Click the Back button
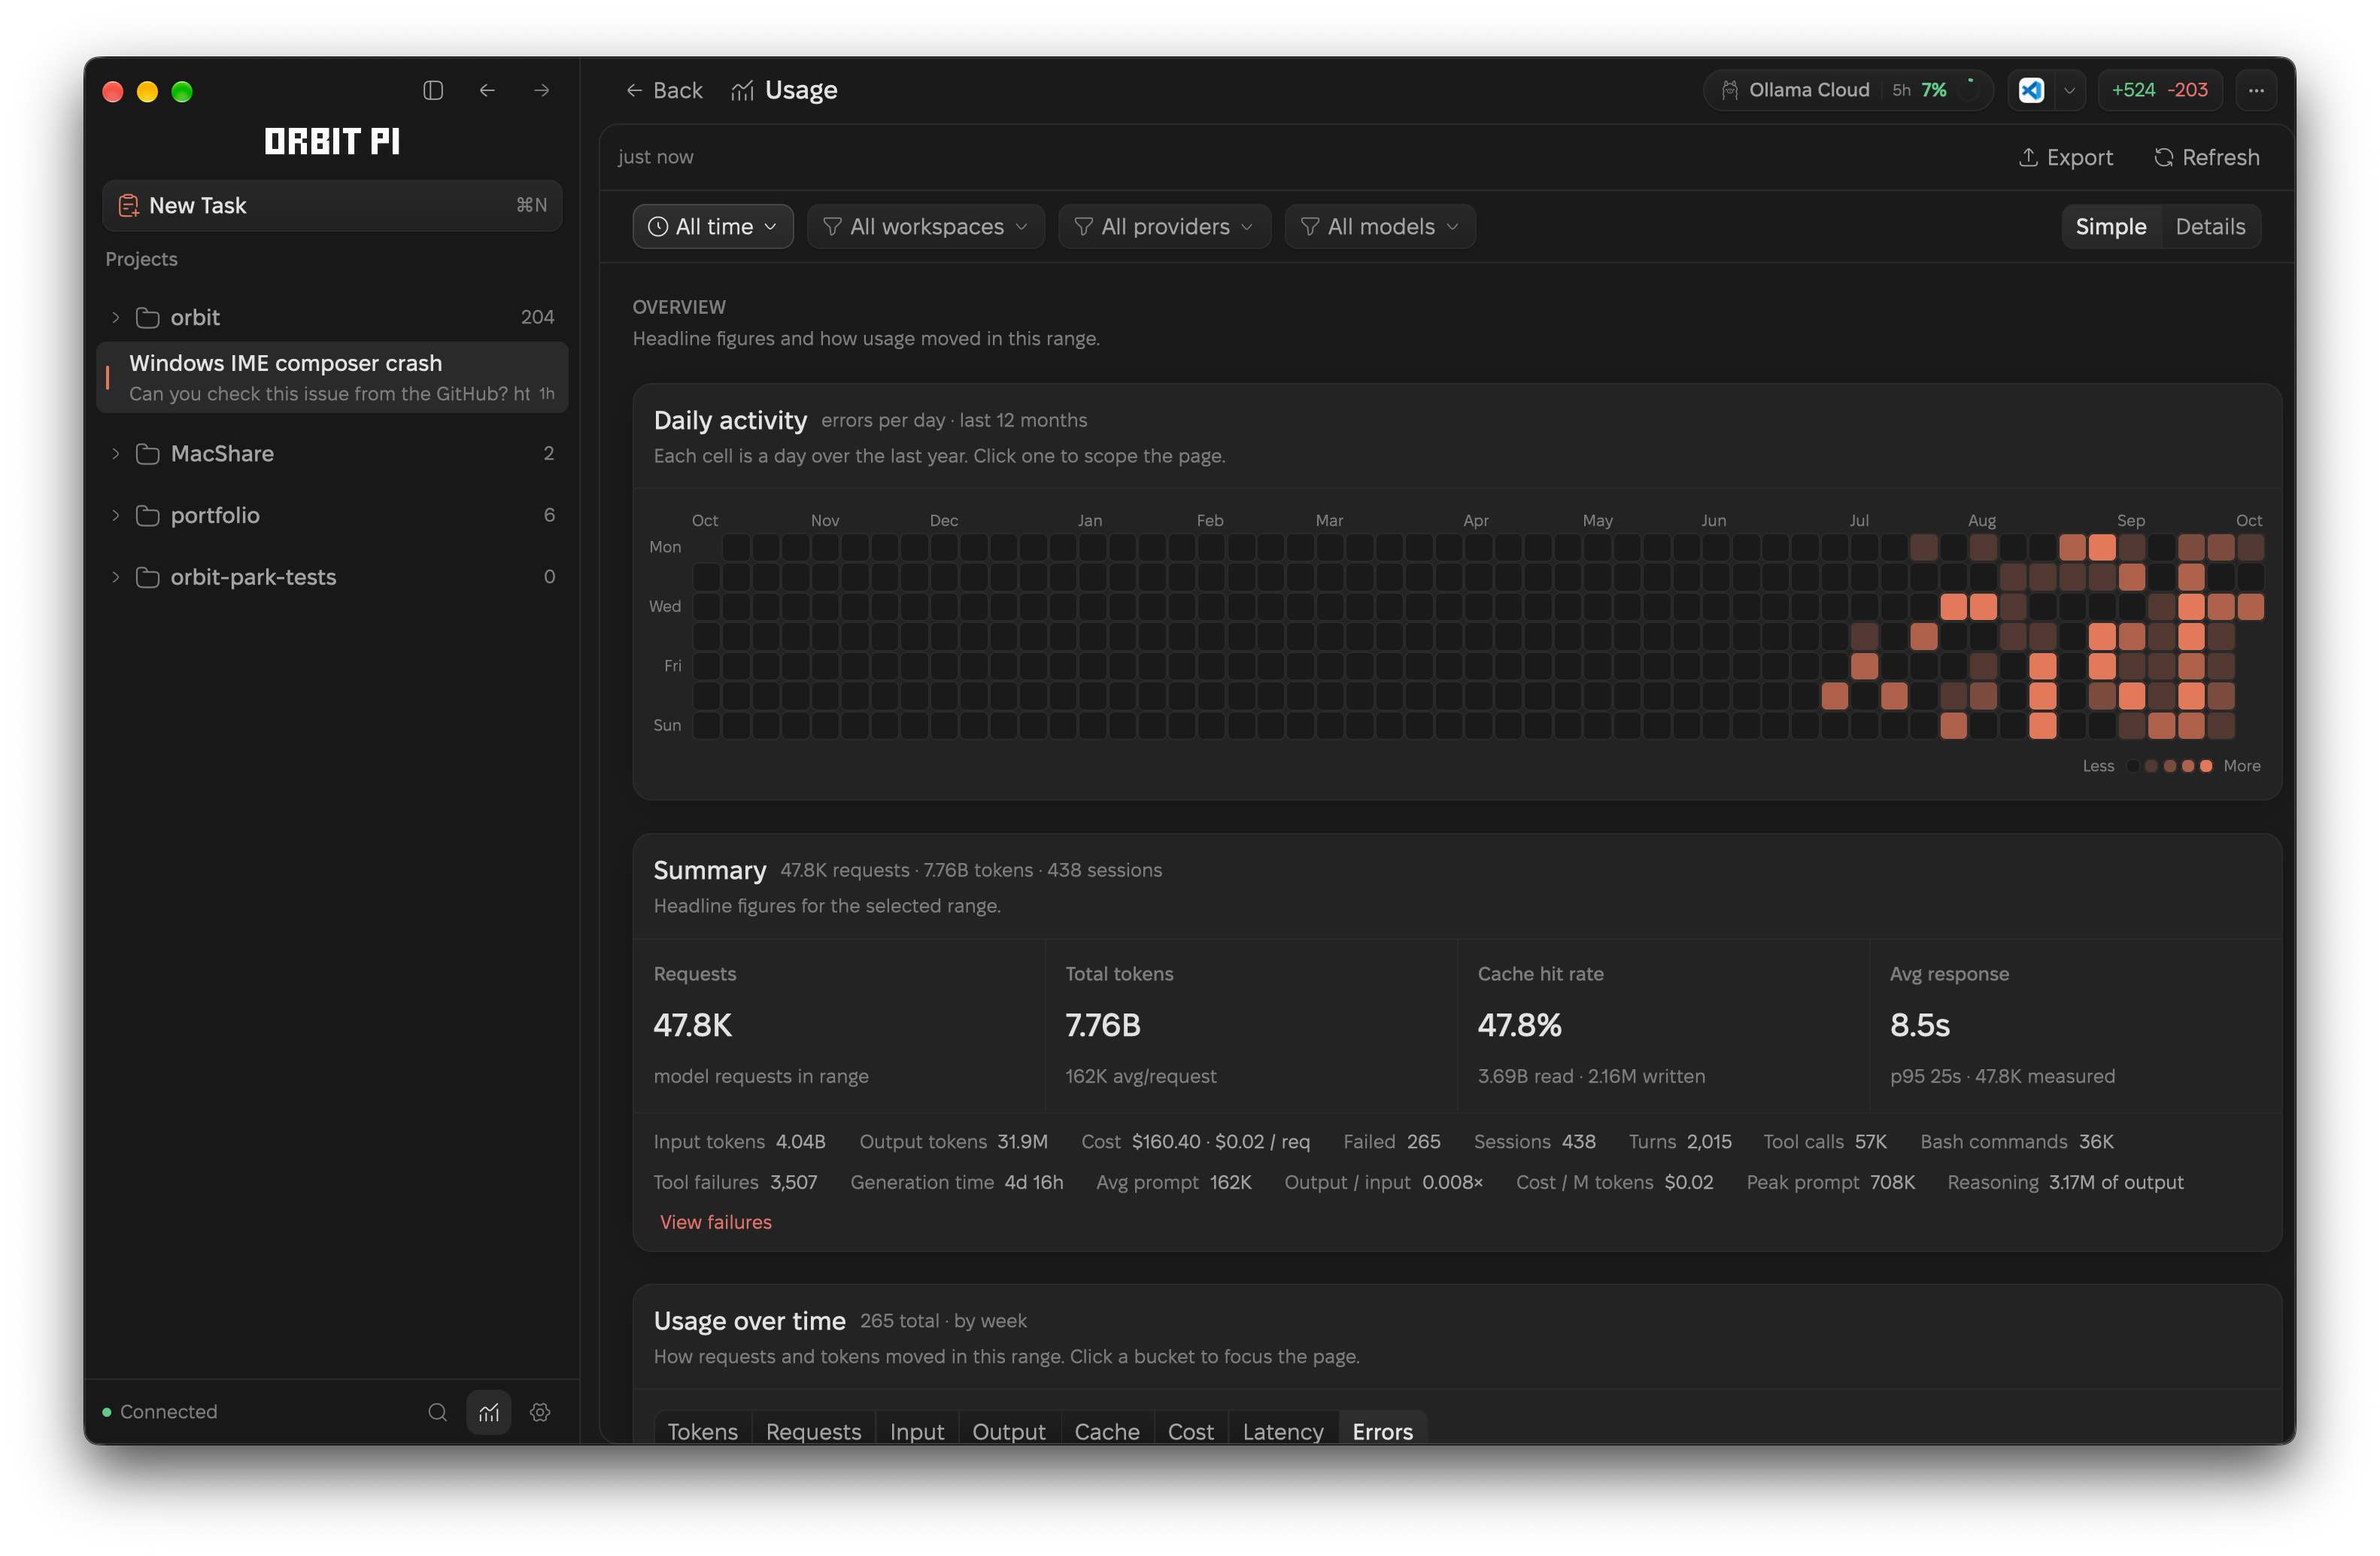The image size is (2380, 1556). pyautogui.click(x=664, y=90)
